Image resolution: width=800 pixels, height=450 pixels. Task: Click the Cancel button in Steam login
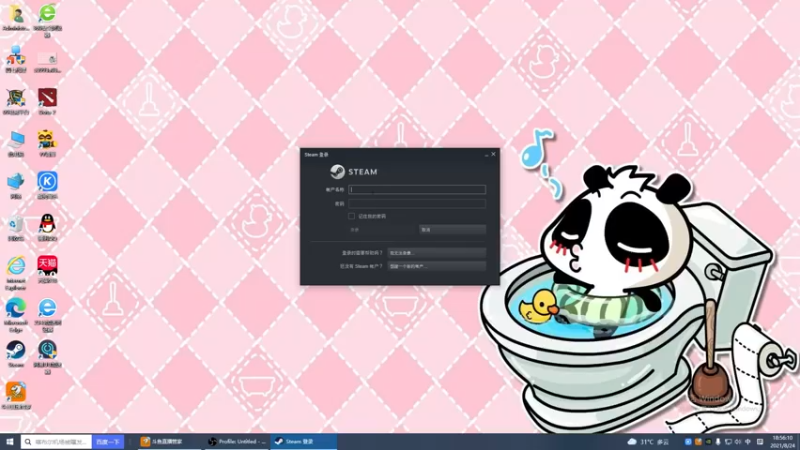click(x=452, y=230)
